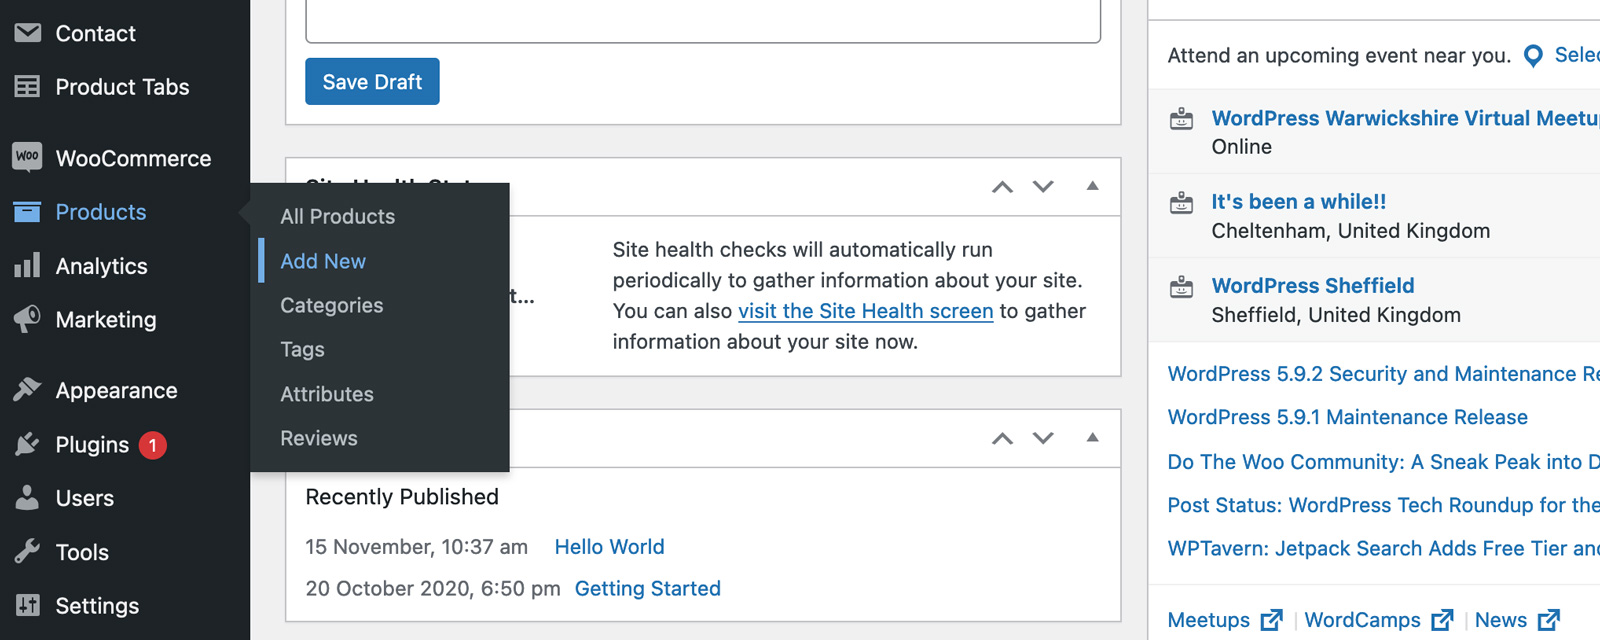Viewport: 1600px width, 640px height.
Task: Visit the Site Health screen link
Action: tap(865, 311)
